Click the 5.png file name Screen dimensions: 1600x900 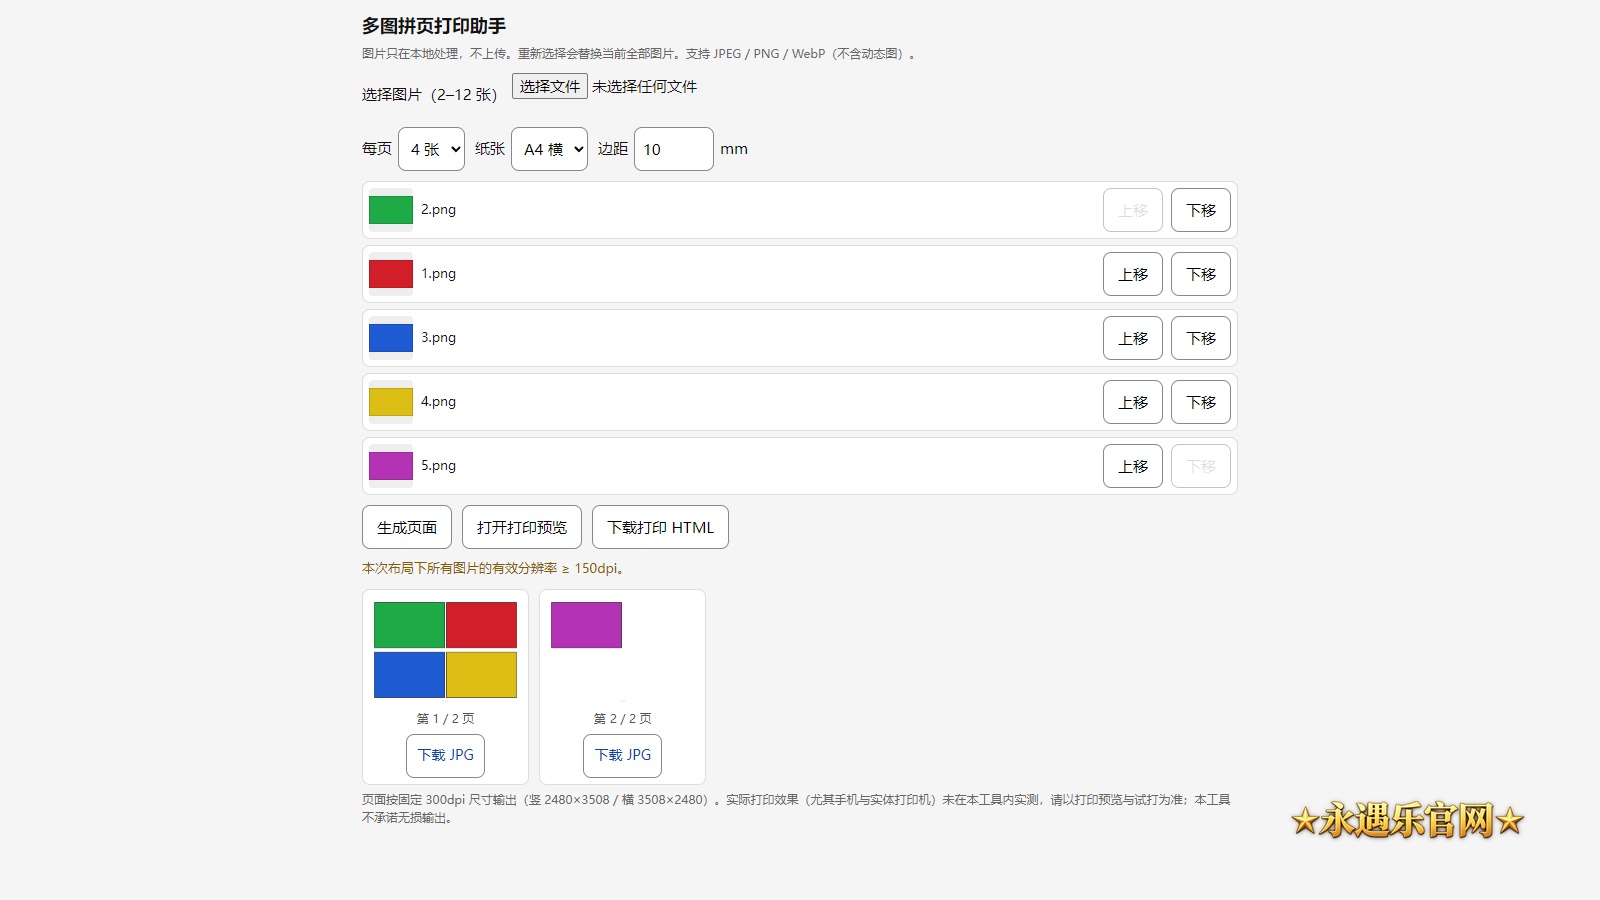tap(438, 466)
